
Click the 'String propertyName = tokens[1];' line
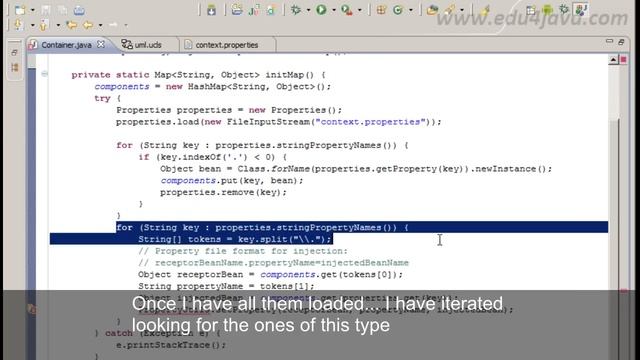coord(226,286)
